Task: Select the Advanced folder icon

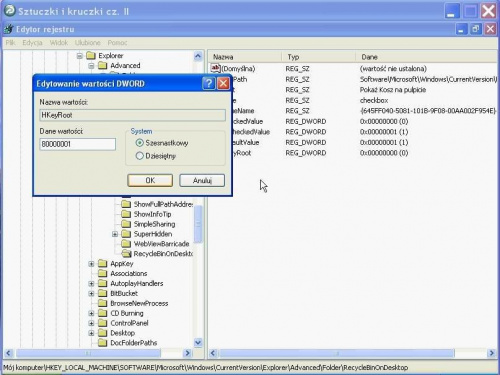Action: 103,65
